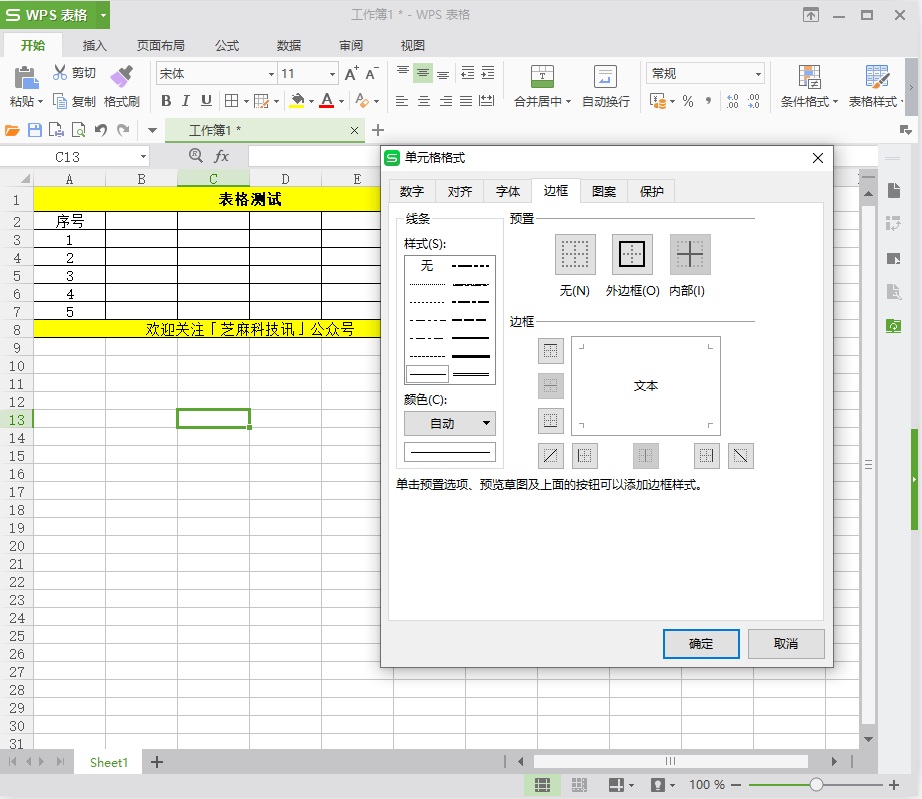
Task: Click the increase decimal places icon
Action: click(733, 101)
